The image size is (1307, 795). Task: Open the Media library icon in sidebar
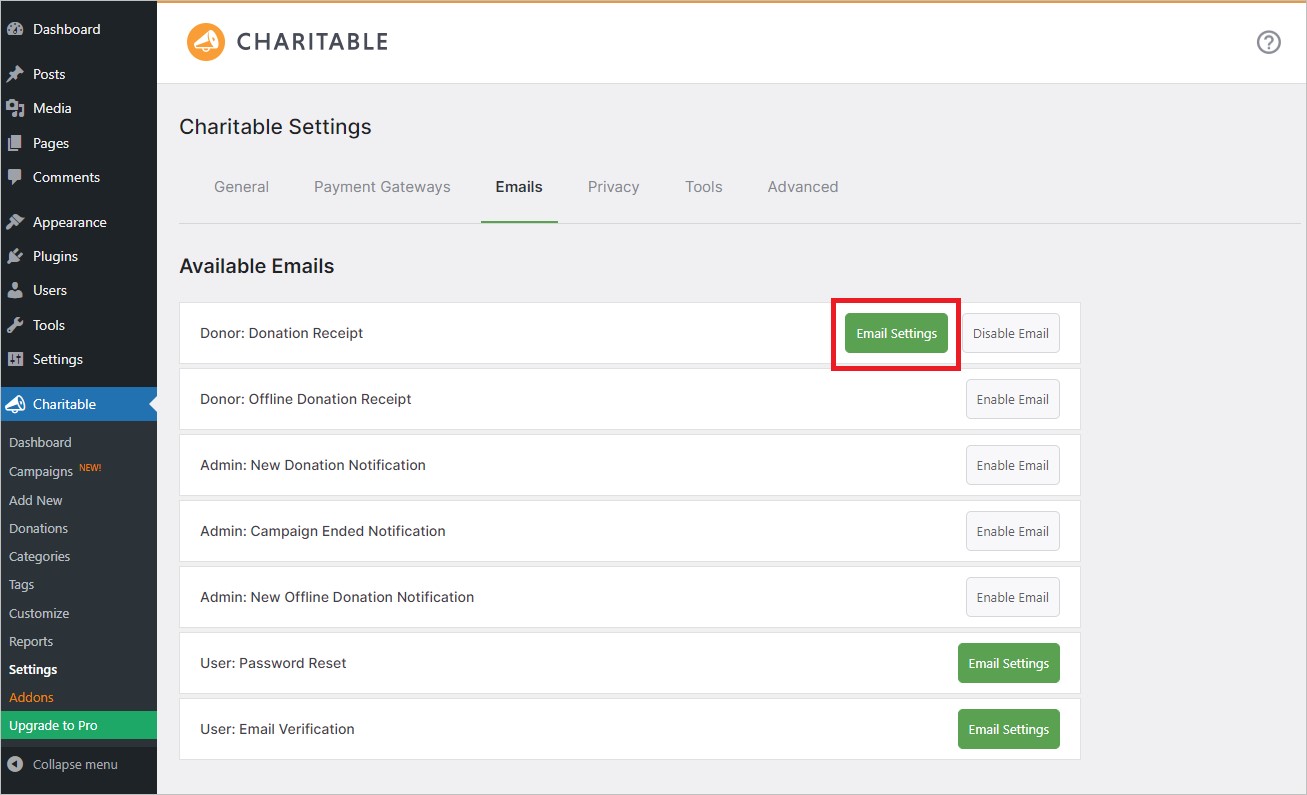[x=16, y=108]
